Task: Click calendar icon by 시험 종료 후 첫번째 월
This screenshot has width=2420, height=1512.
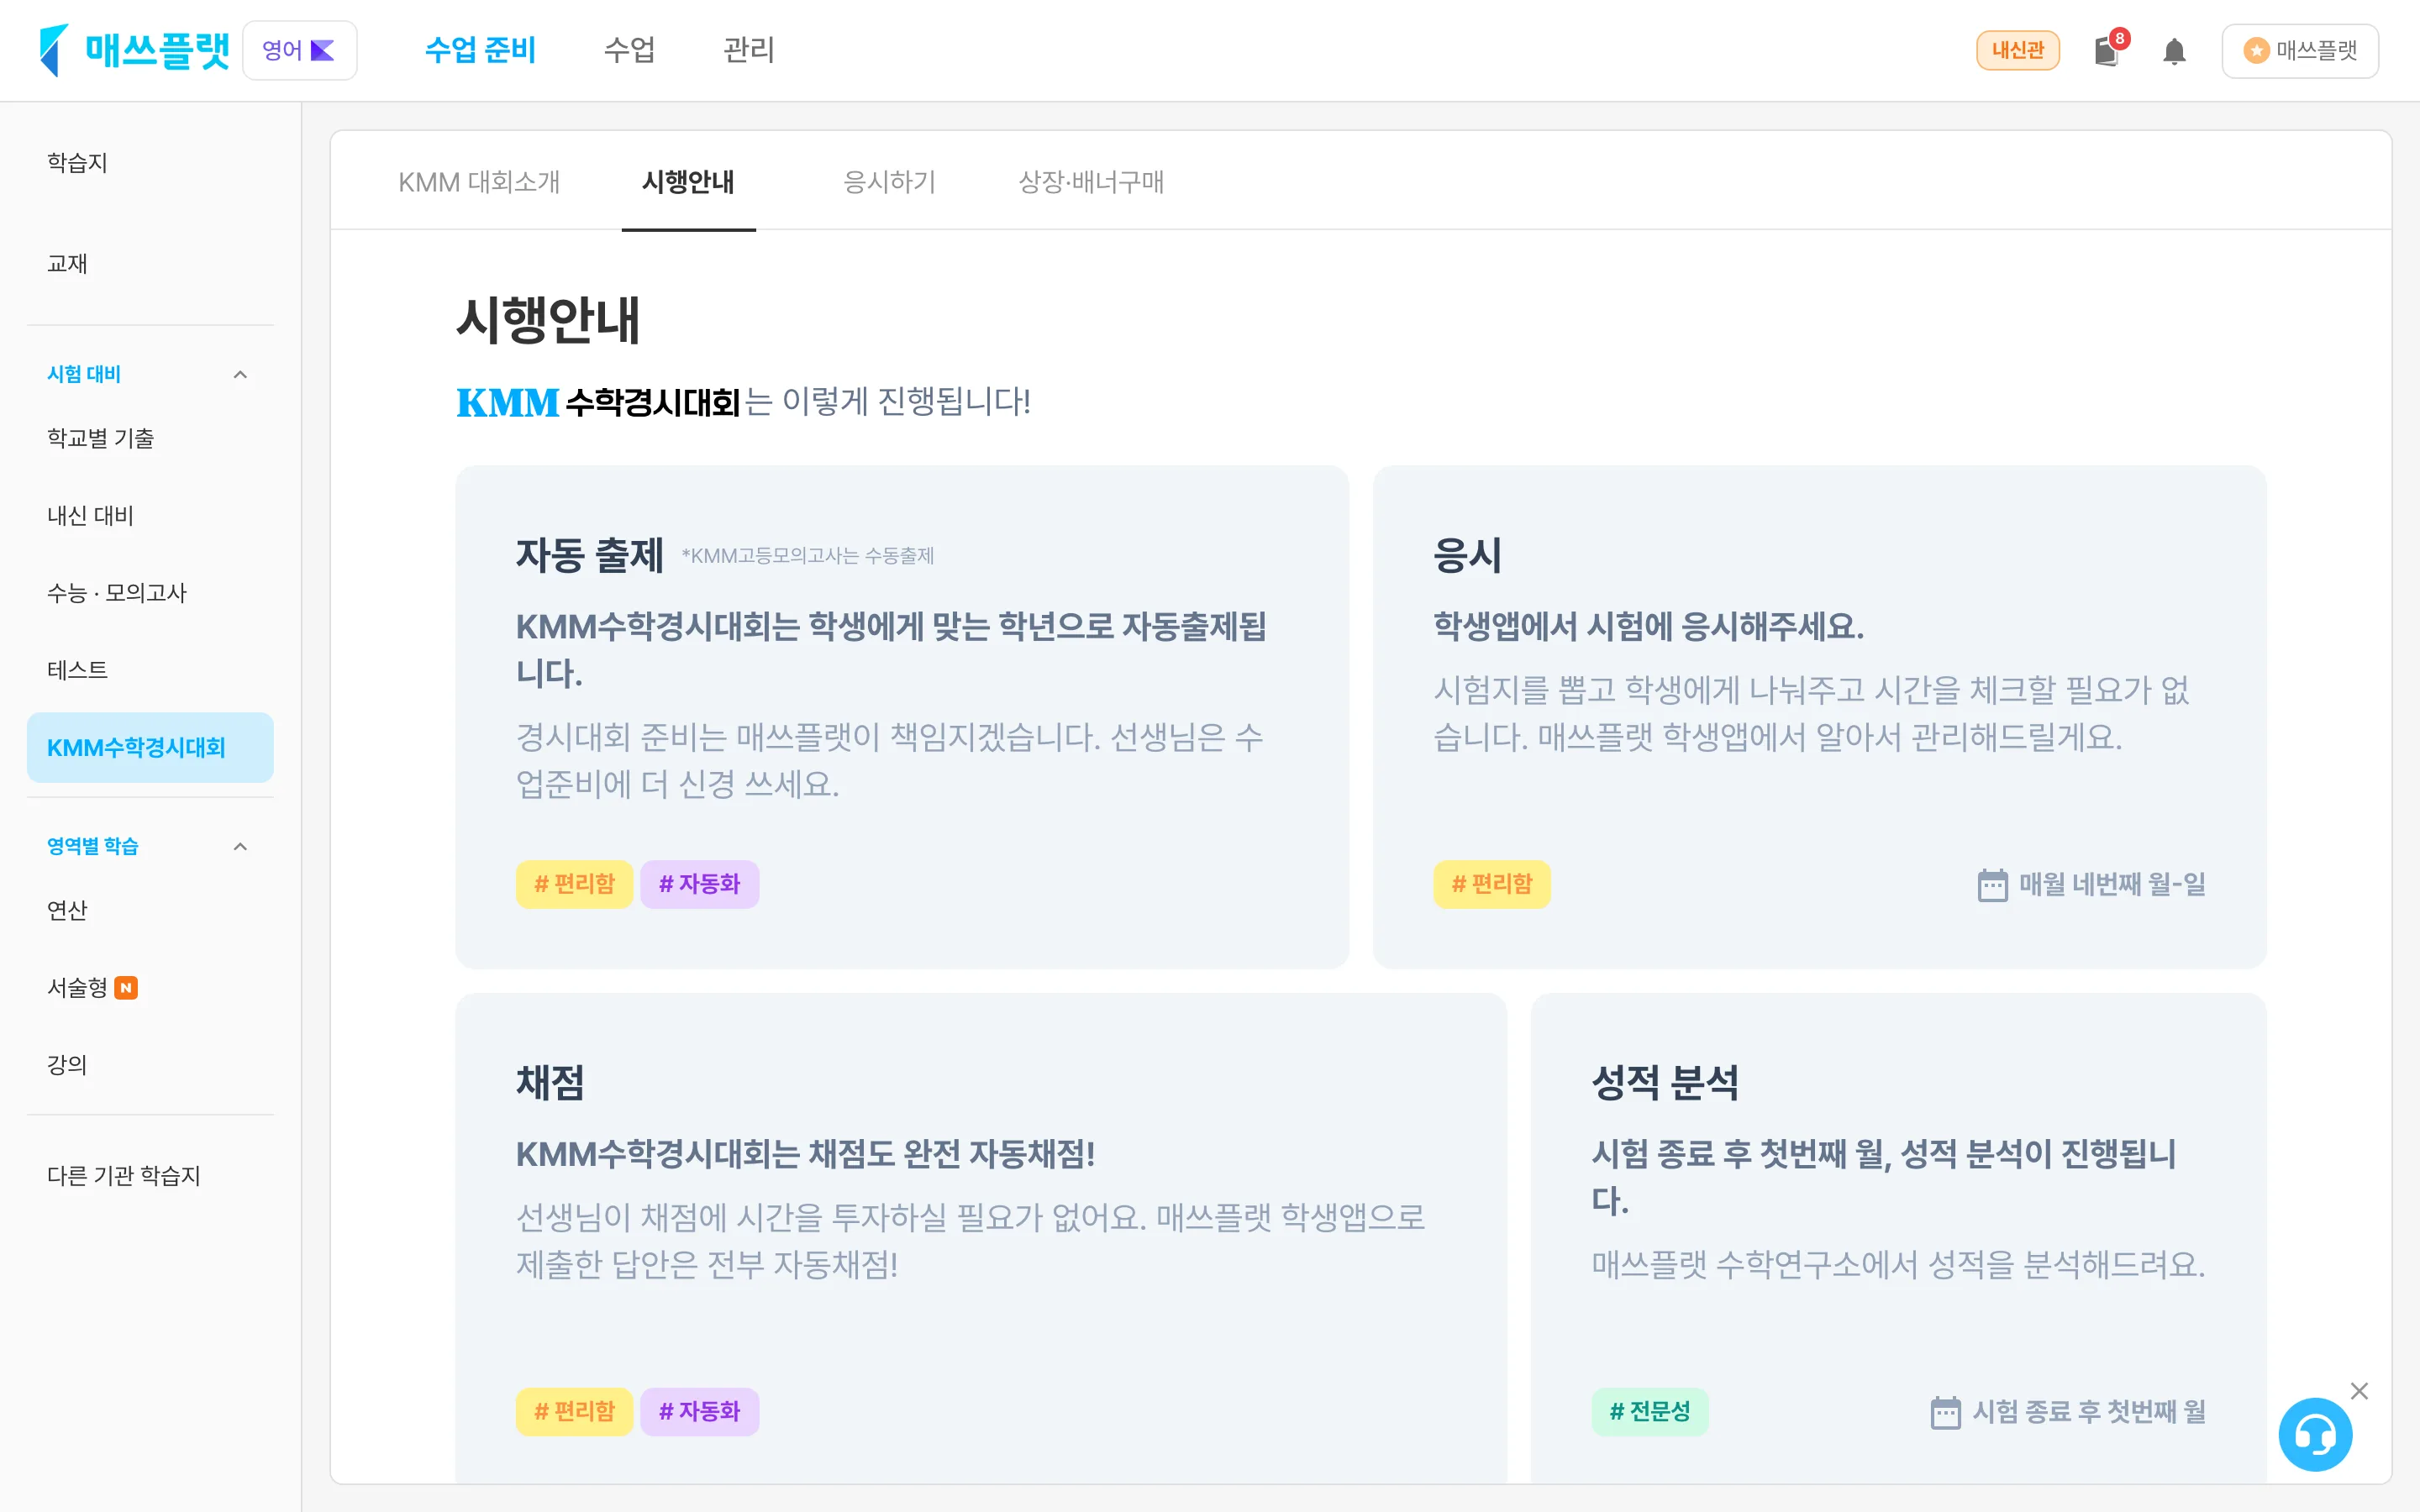Action: [x=1945, y=1412]
